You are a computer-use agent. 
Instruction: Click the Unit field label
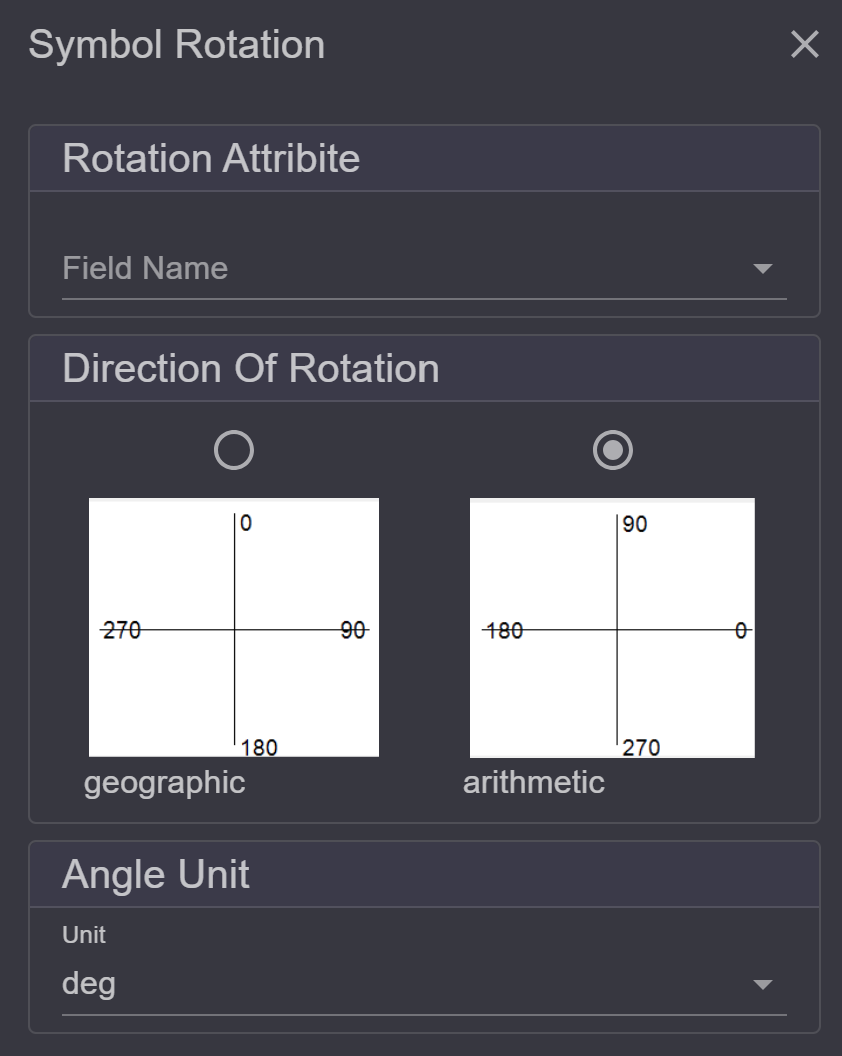tap(84, 935)
